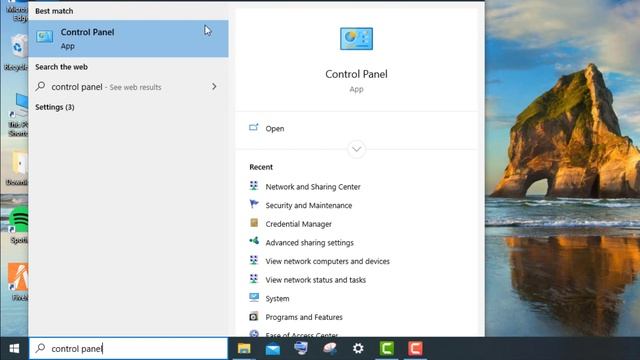The width and height of the screenshot is (640, 360).
Task: Click the magnifier icon in taskbar search box
Action: pyautogui.click(x=40, y=348)
